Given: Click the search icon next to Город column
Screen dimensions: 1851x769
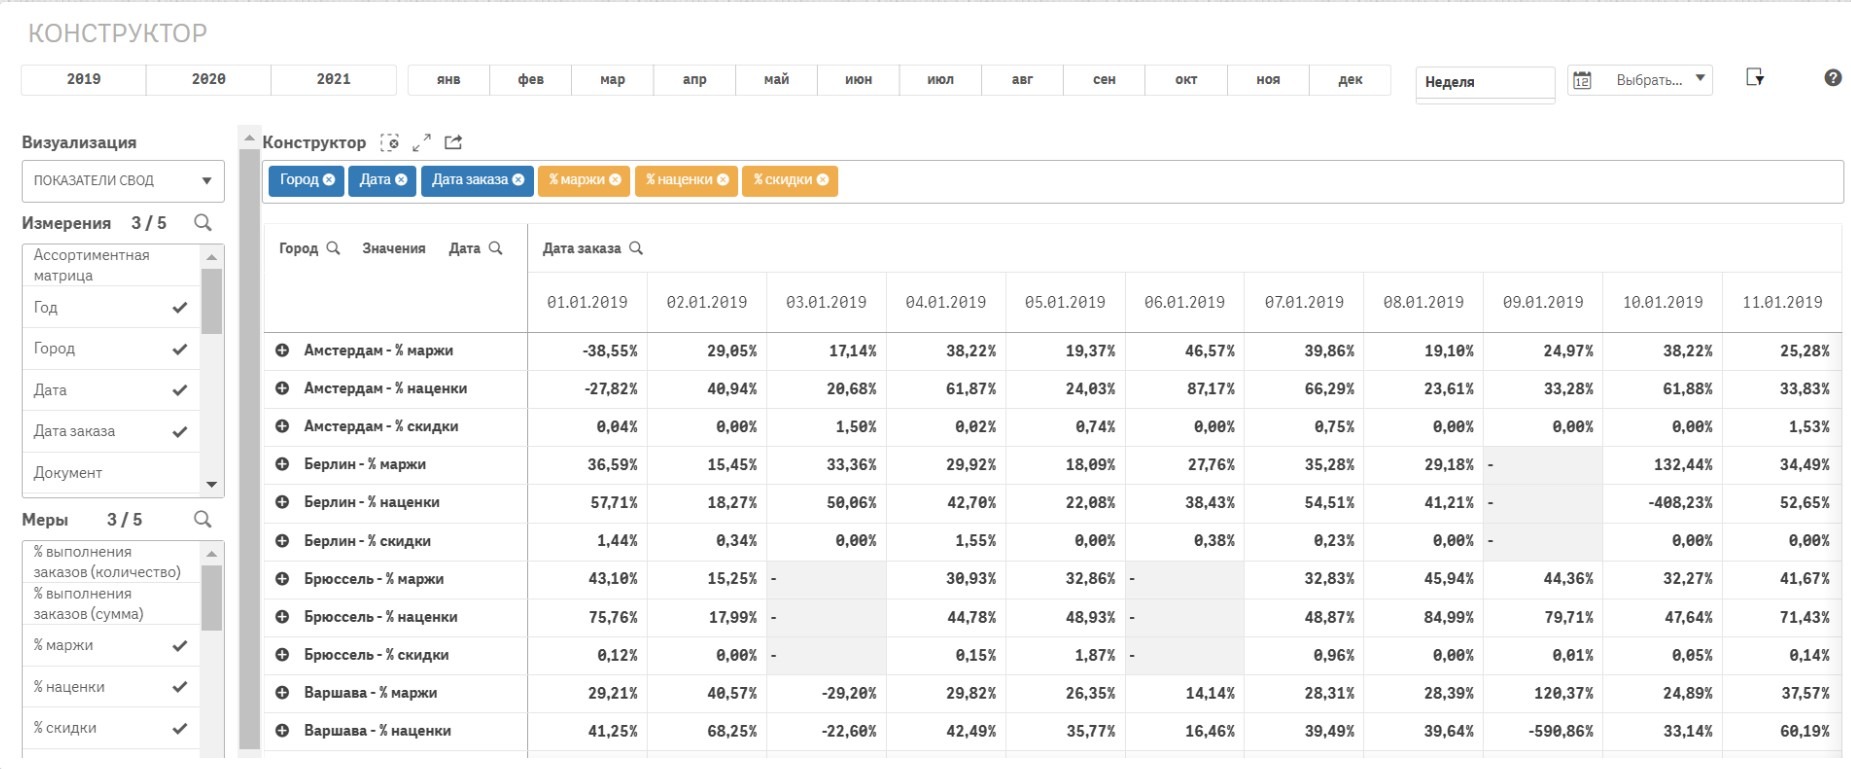Looking at the screenshot, I should click(333, 248).
